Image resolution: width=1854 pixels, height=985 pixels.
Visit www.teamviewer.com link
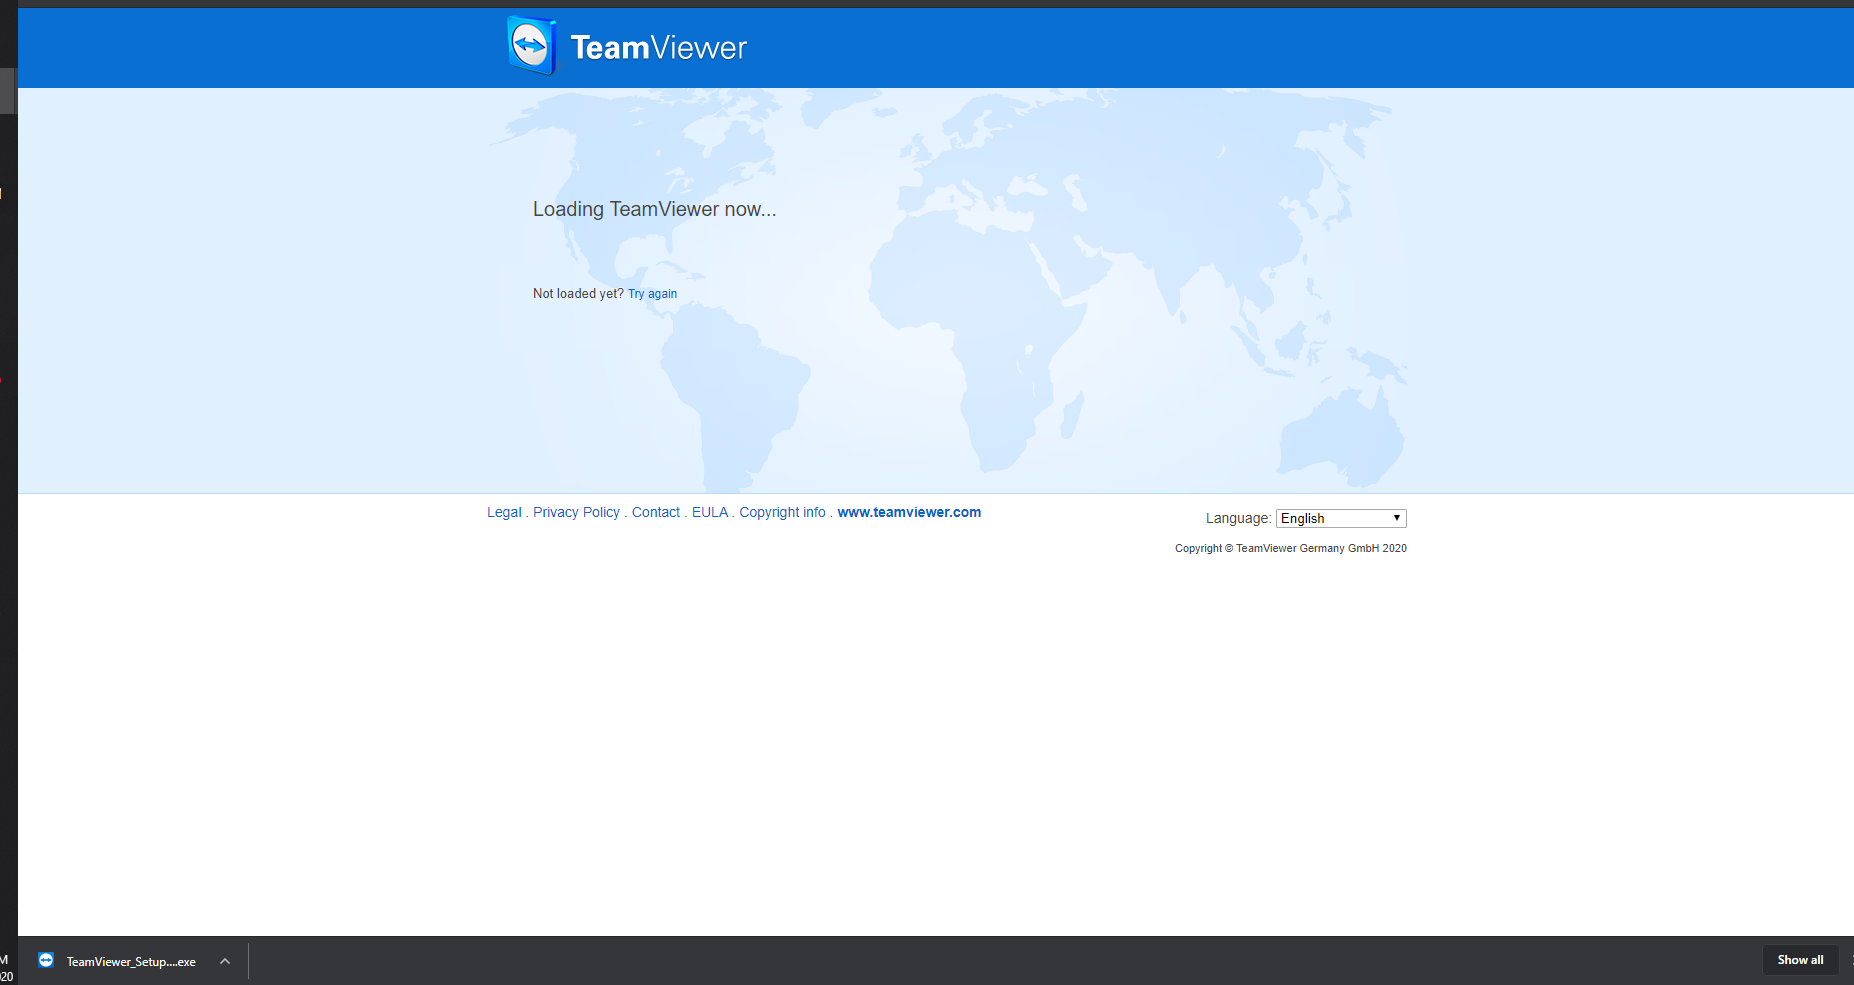click(909, 512)
